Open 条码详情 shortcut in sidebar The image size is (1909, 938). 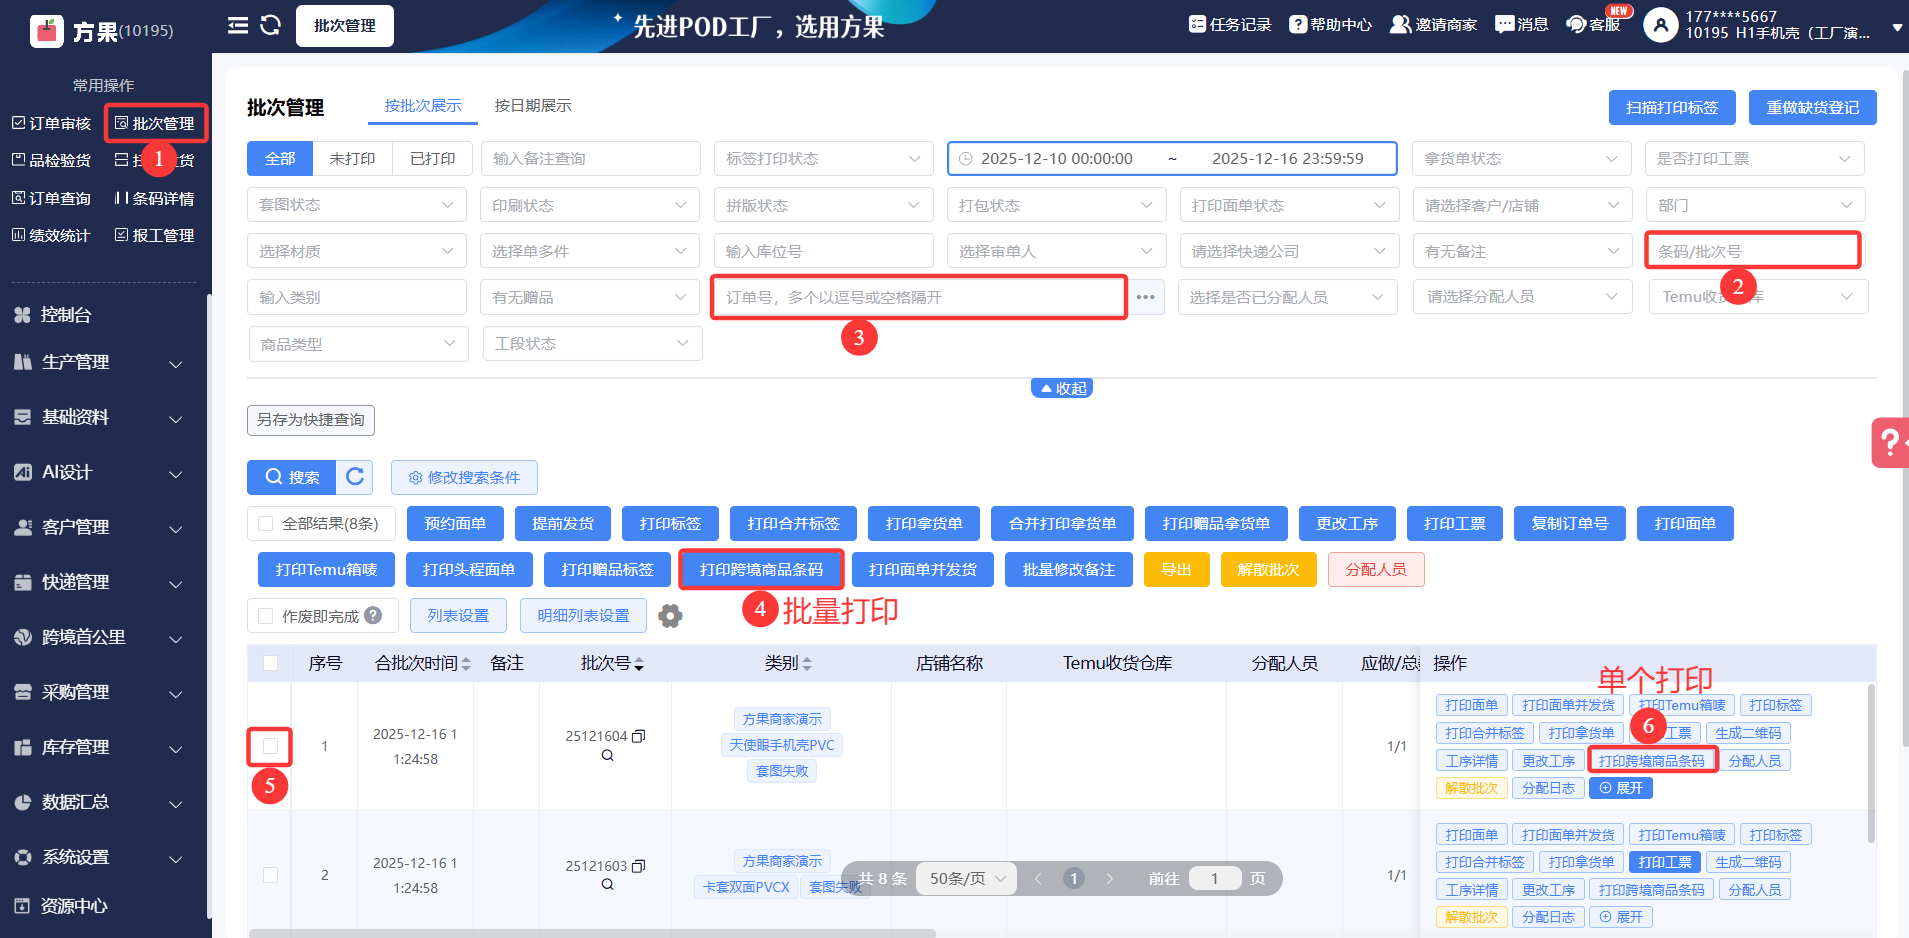pyautogui.click(x=154, y=198)
